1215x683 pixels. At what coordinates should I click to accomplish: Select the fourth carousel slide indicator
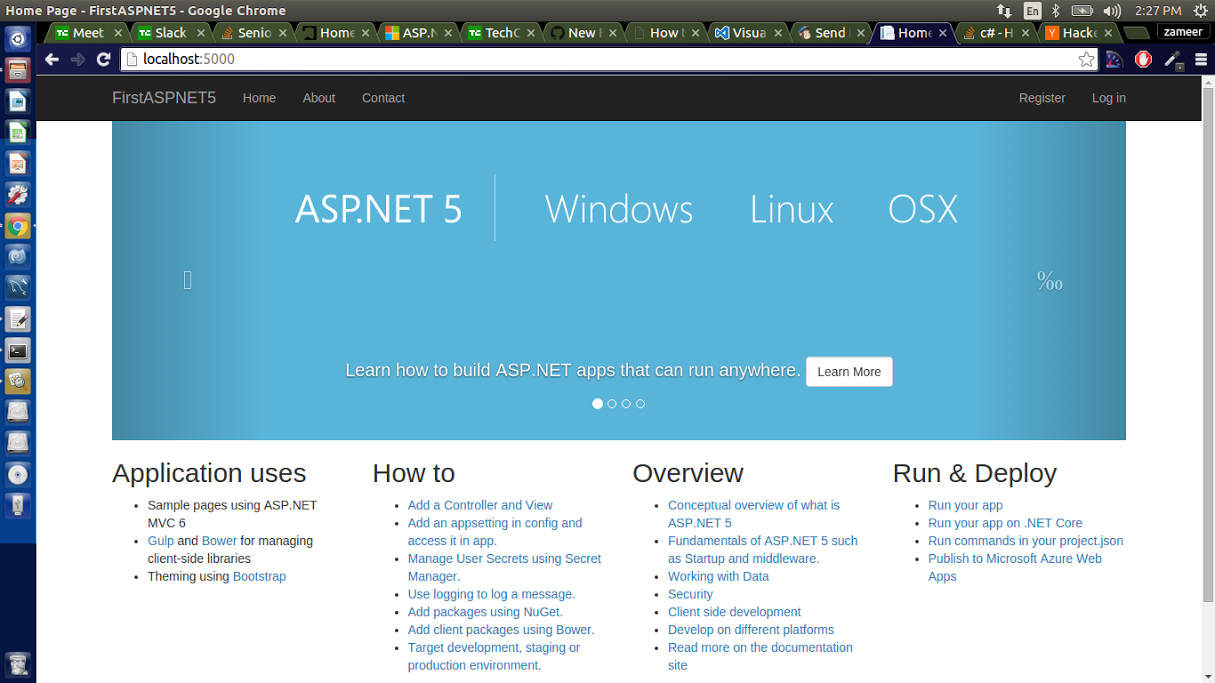click(640, 404)
